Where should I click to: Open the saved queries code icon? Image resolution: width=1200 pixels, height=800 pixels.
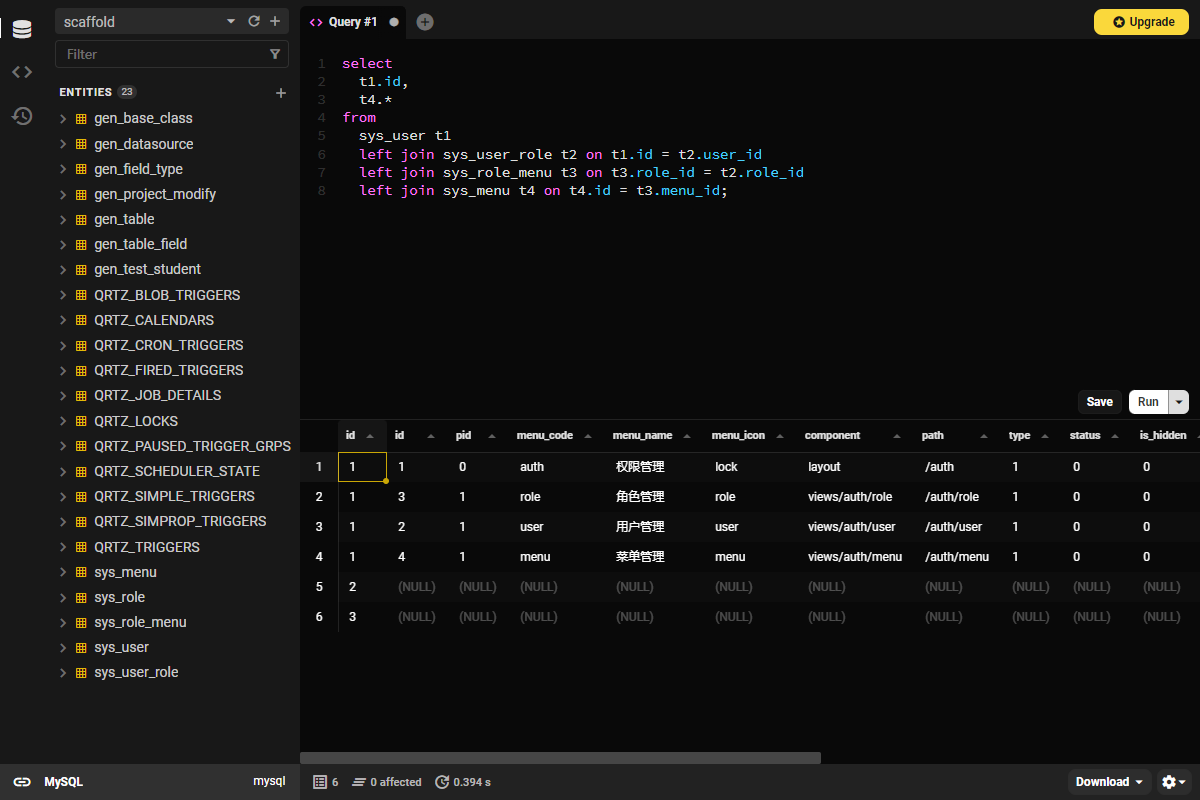(22, 72)
